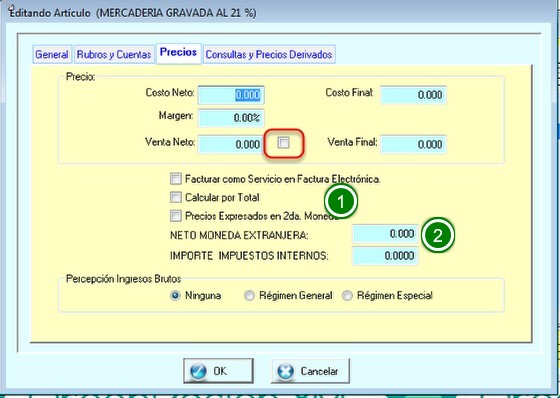Open Consultas y Precios Derivados tab
The width and height of the screenshot is (560, 398).
(269, 55)
